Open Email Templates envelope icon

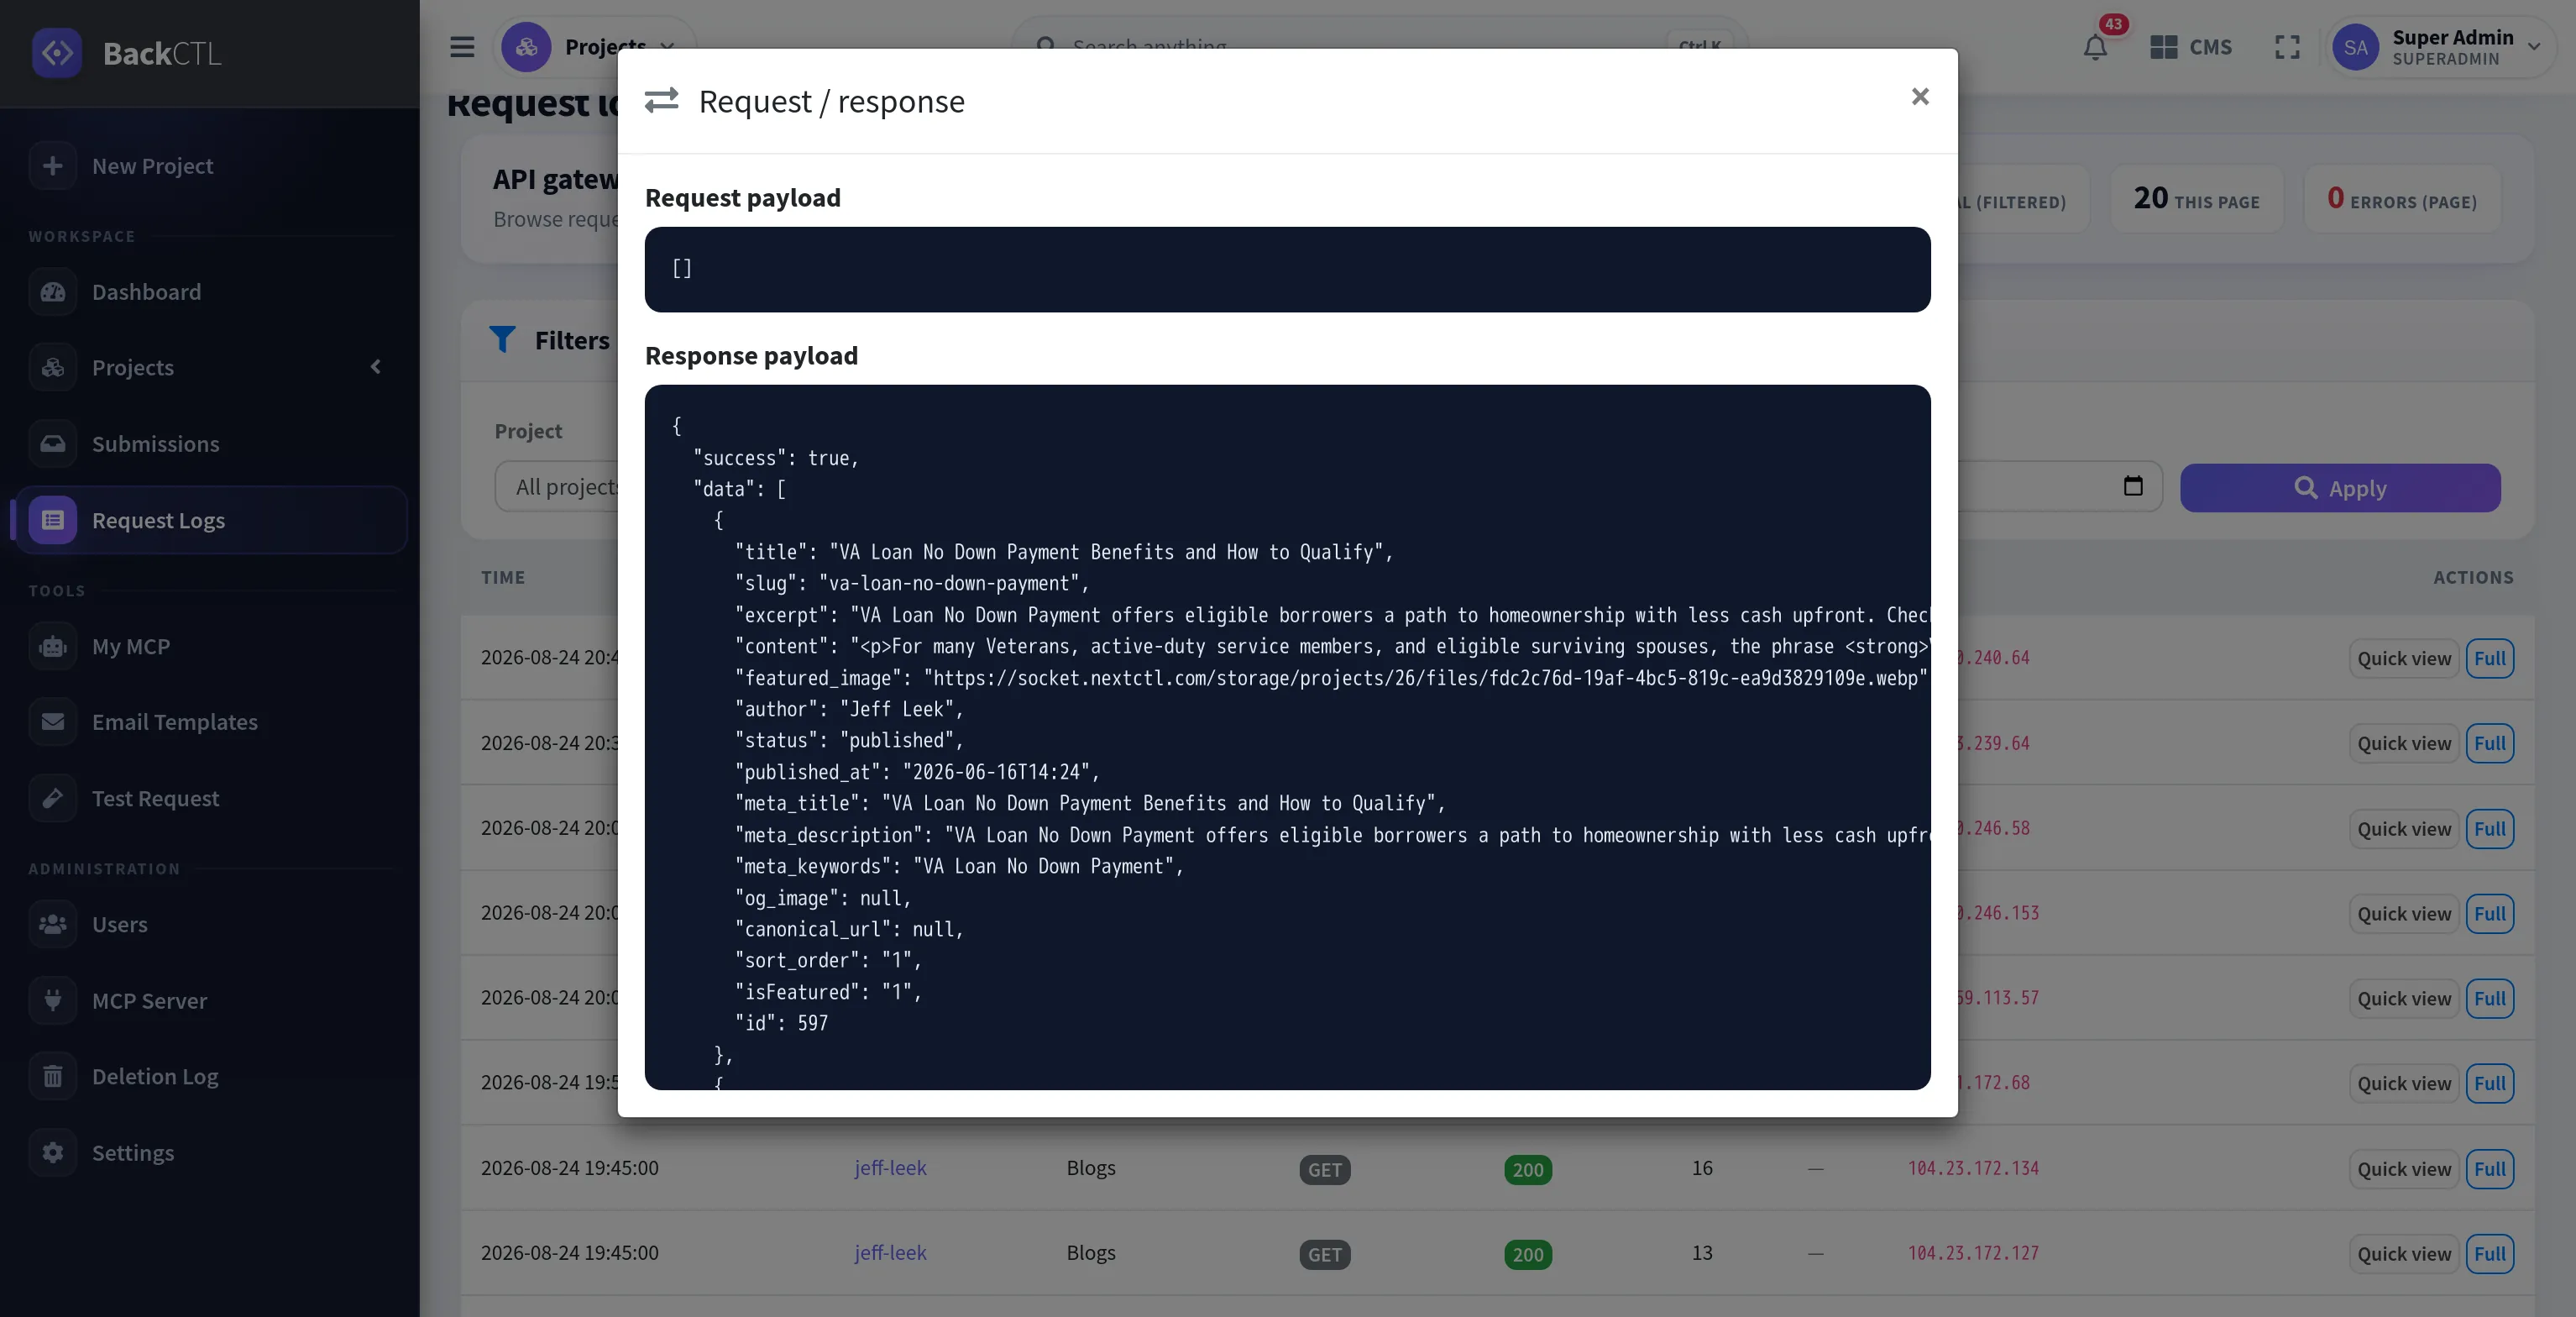pos(53,722)
